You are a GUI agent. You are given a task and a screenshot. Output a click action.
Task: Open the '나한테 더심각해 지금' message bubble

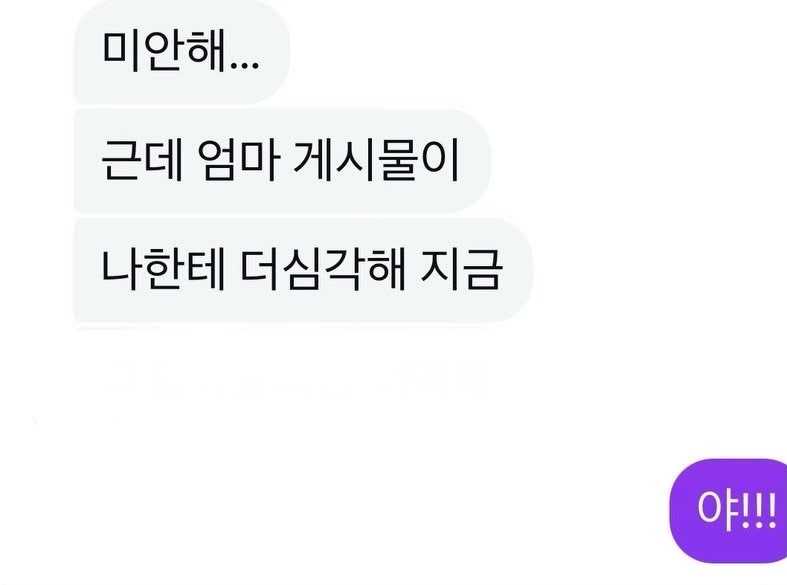click(x=303, y=270)
